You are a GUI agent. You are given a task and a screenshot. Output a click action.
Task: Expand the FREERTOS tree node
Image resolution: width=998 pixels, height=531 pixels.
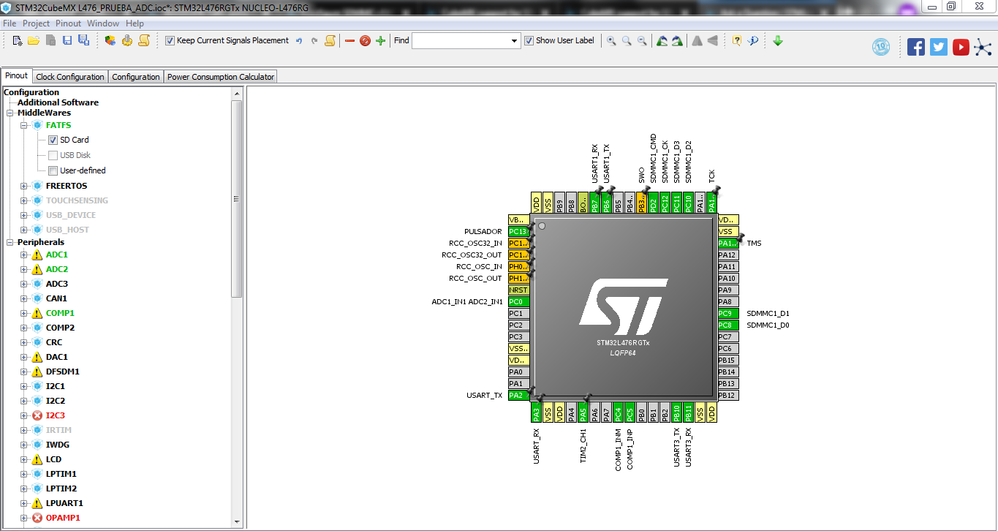point(24,186)
